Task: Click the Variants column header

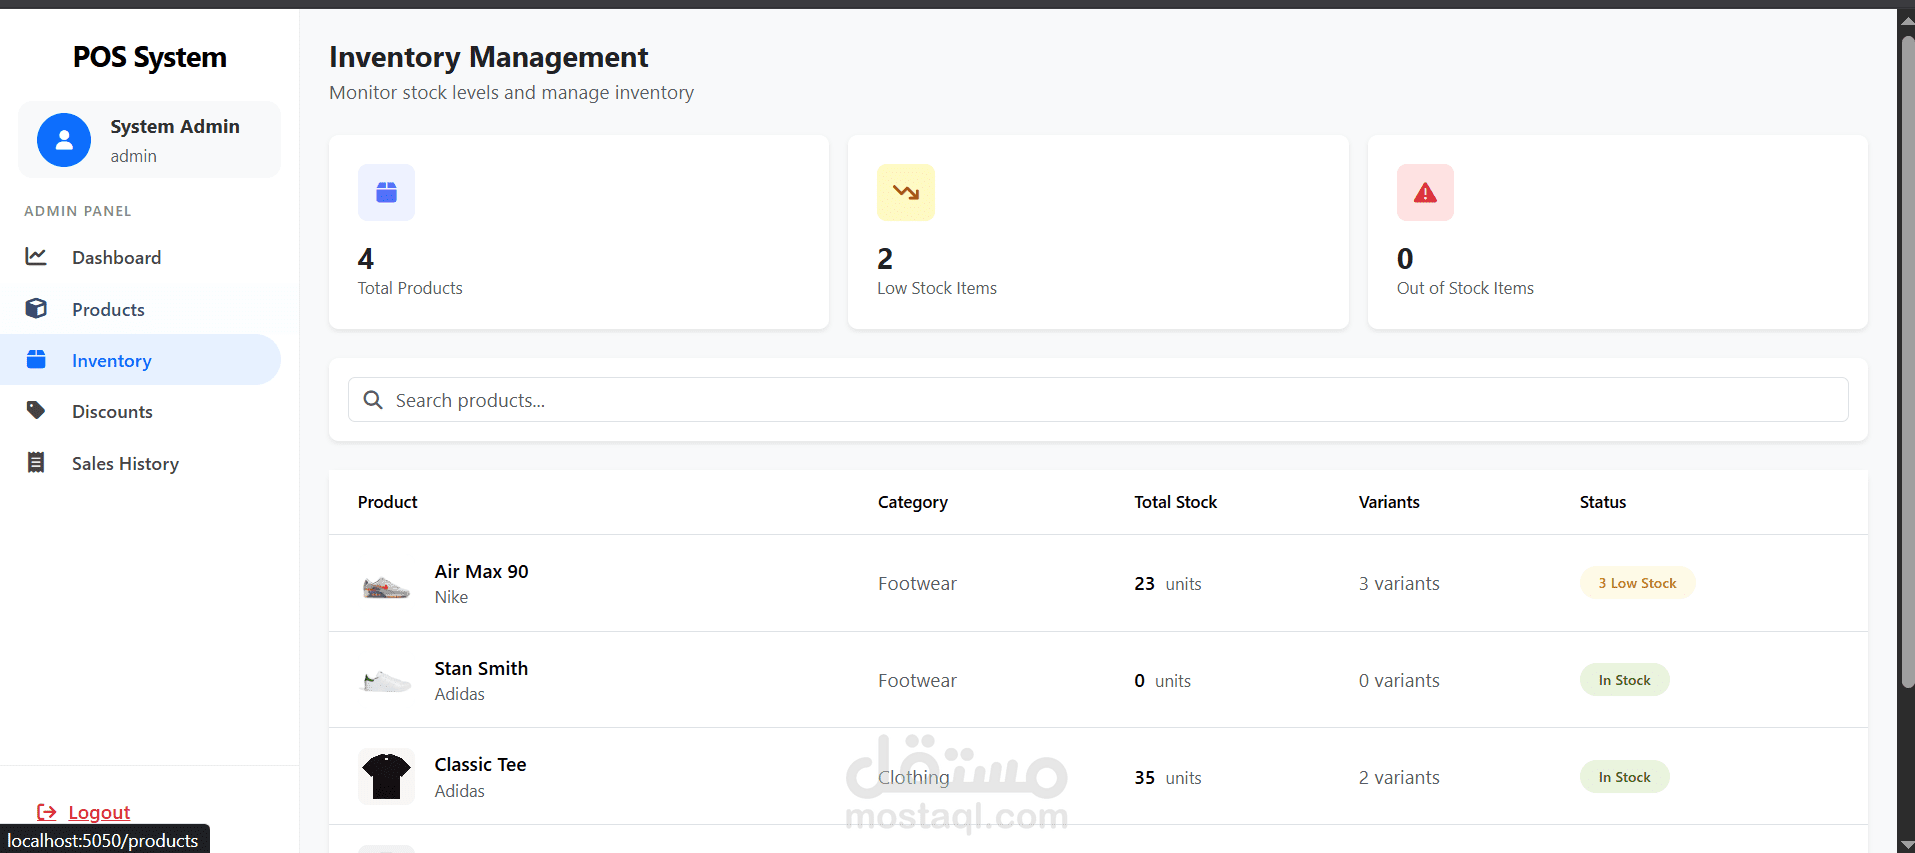Action: click(x=1389, y=502)
